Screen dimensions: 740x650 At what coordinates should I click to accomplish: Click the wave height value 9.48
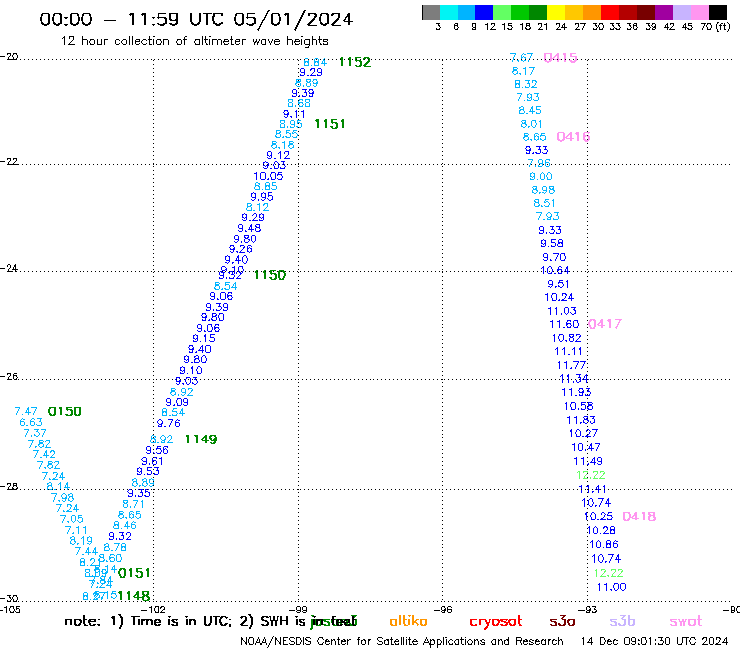(x=249, y=228)
